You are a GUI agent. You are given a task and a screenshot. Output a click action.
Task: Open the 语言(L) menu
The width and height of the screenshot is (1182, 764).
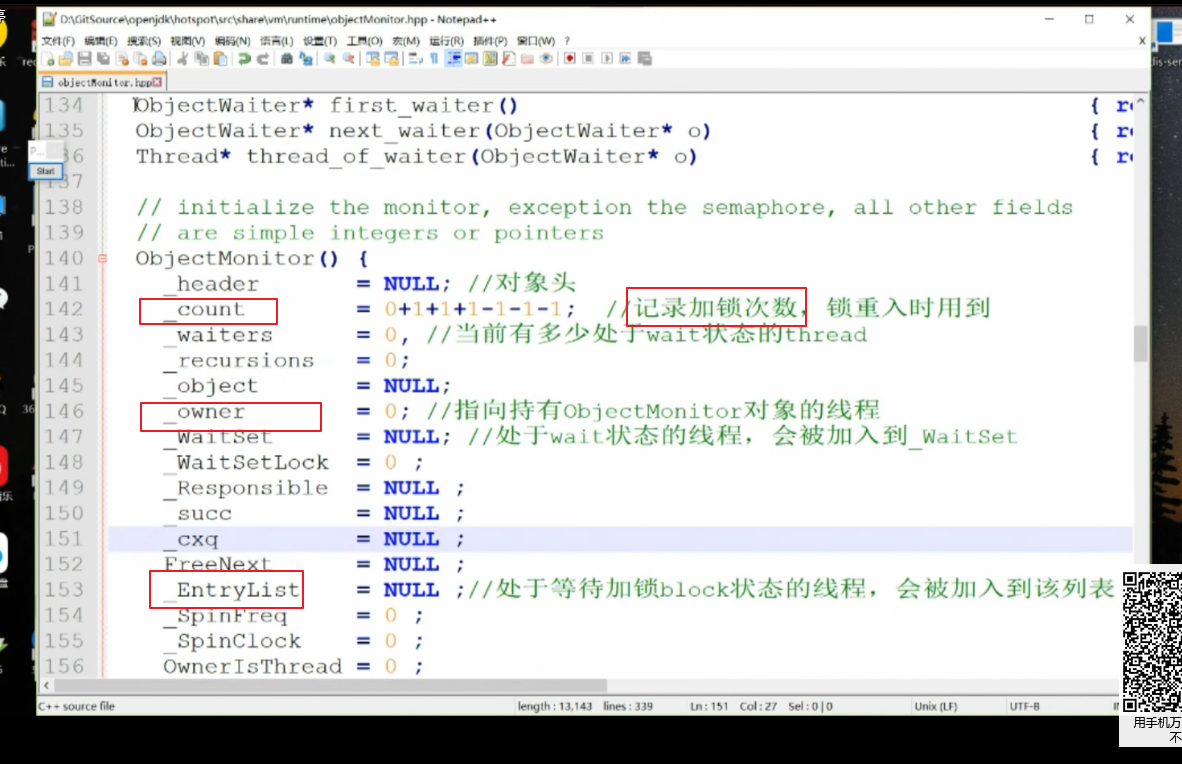[x=277, y=41]
